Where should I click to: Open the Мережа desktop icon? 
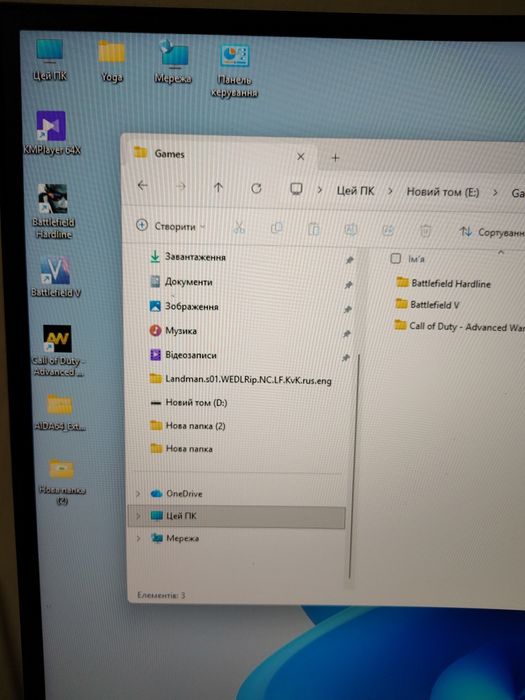173,62
